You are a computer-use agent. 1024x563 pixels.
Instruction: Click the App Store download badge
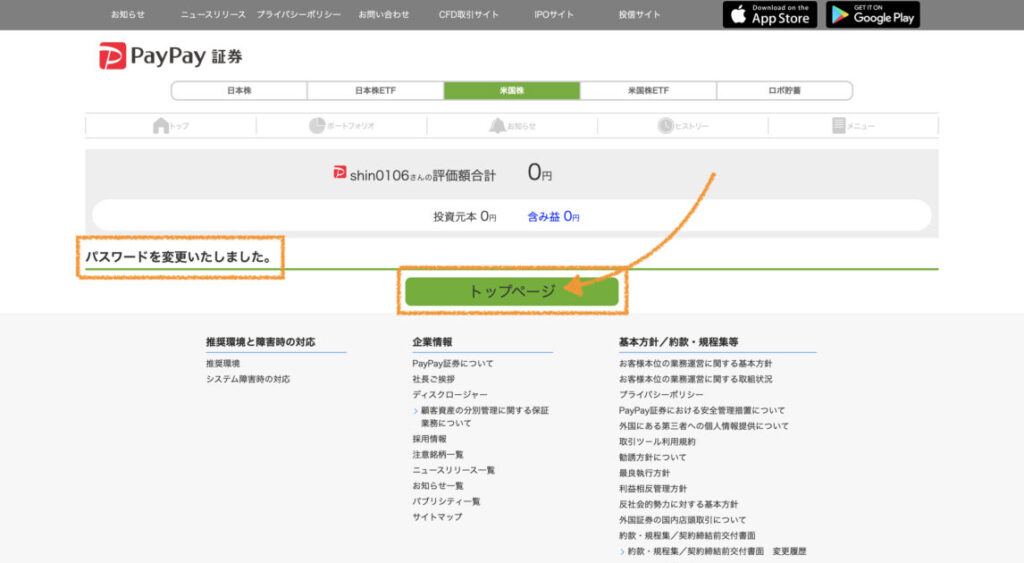point(769,15)
